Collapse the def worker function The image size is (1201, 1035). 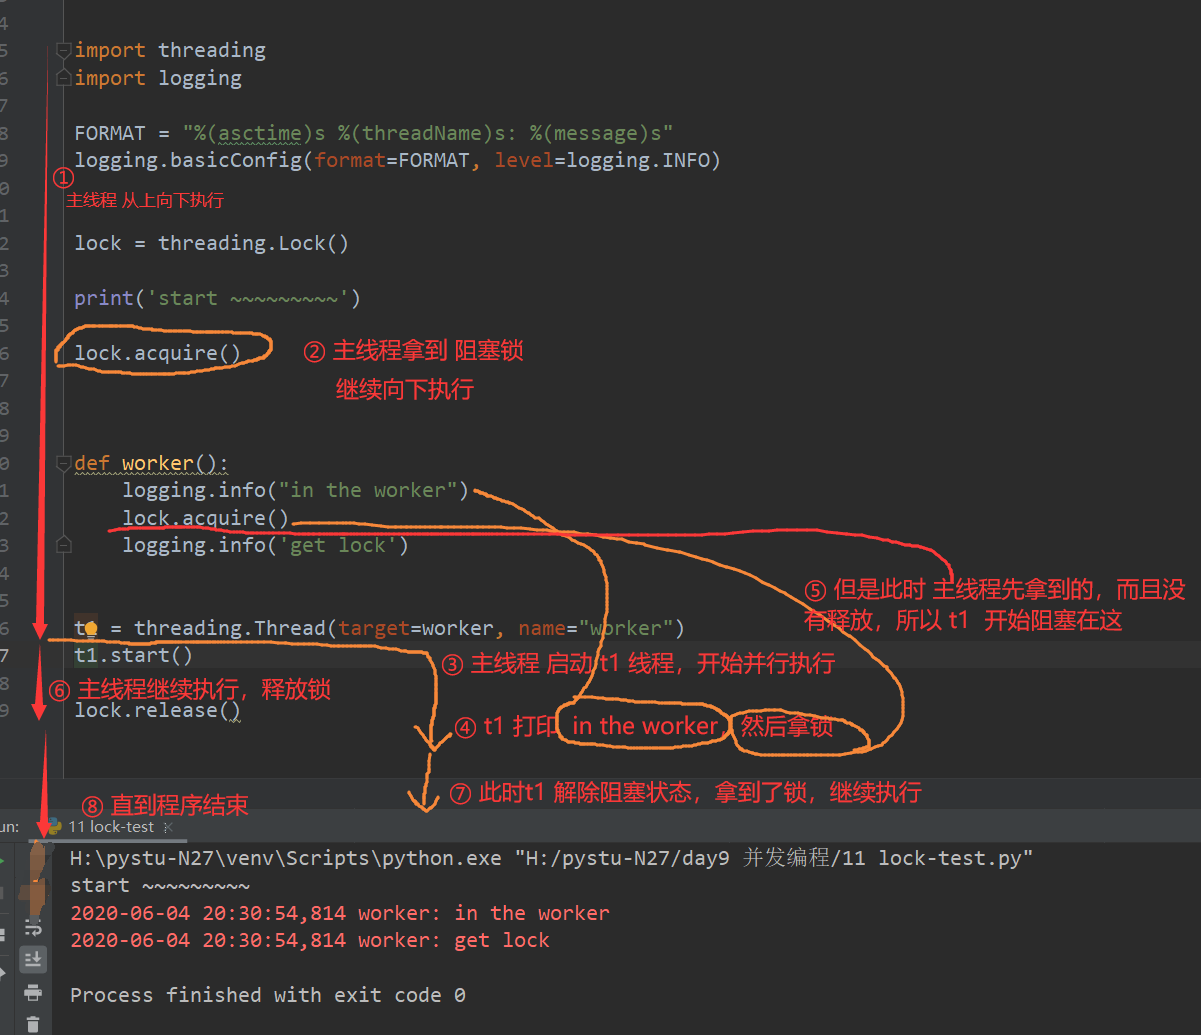pyautogui.click(x=64, y=464)
